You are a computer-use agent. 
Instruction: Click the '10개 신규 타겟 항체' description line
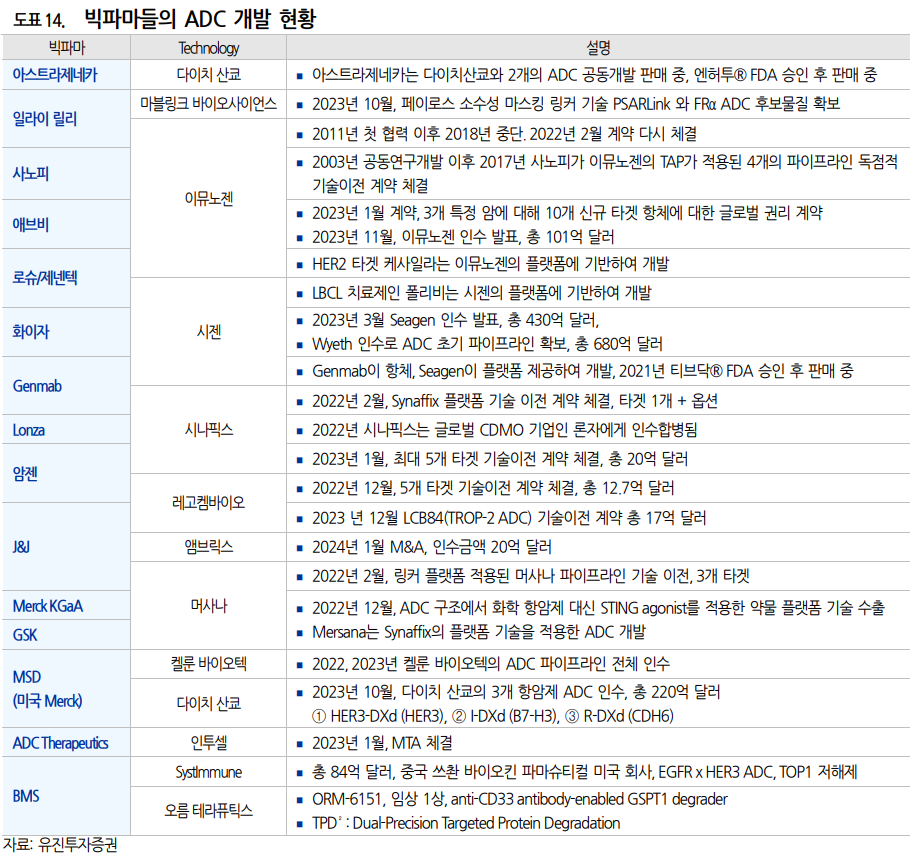[567, 213]
